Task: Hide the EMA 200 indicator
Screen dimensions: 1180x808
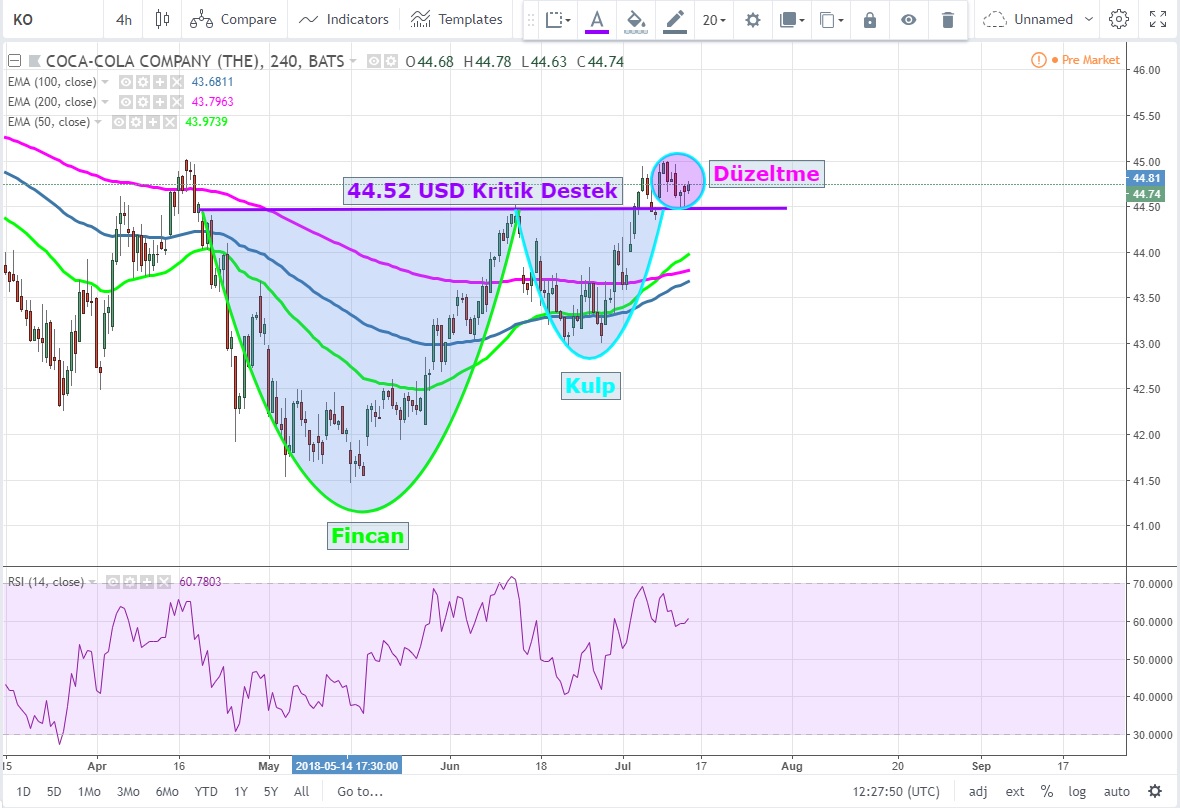Action: pyautogui.click(x=126, y=102)
